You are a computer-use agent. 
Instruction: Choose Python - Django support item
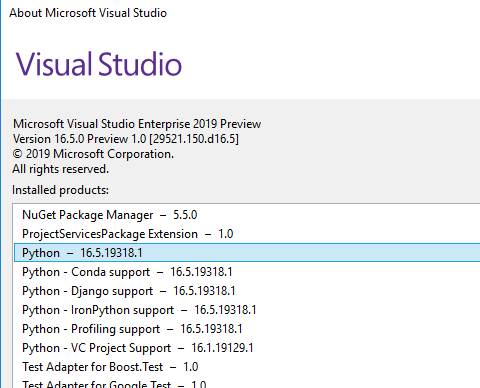point(247,291)
